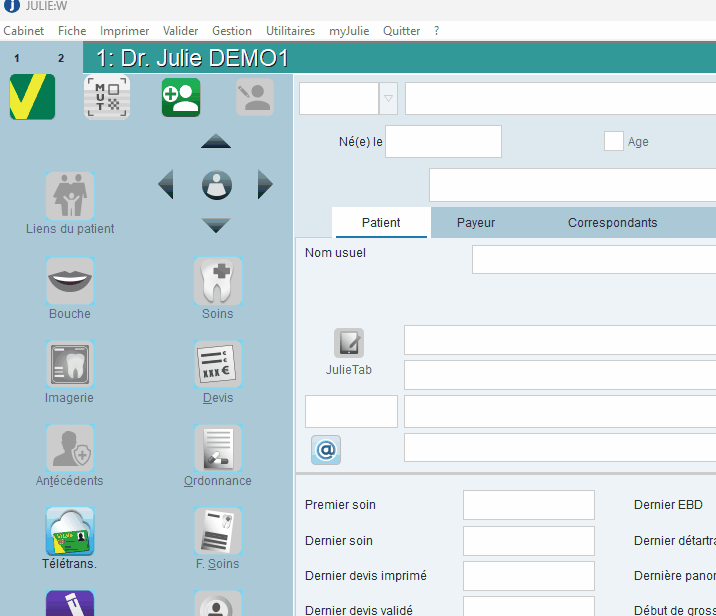Switch to the Payeur tab
Image resolution: width=716 pixels, height=616 pixels.
[476, 222]
